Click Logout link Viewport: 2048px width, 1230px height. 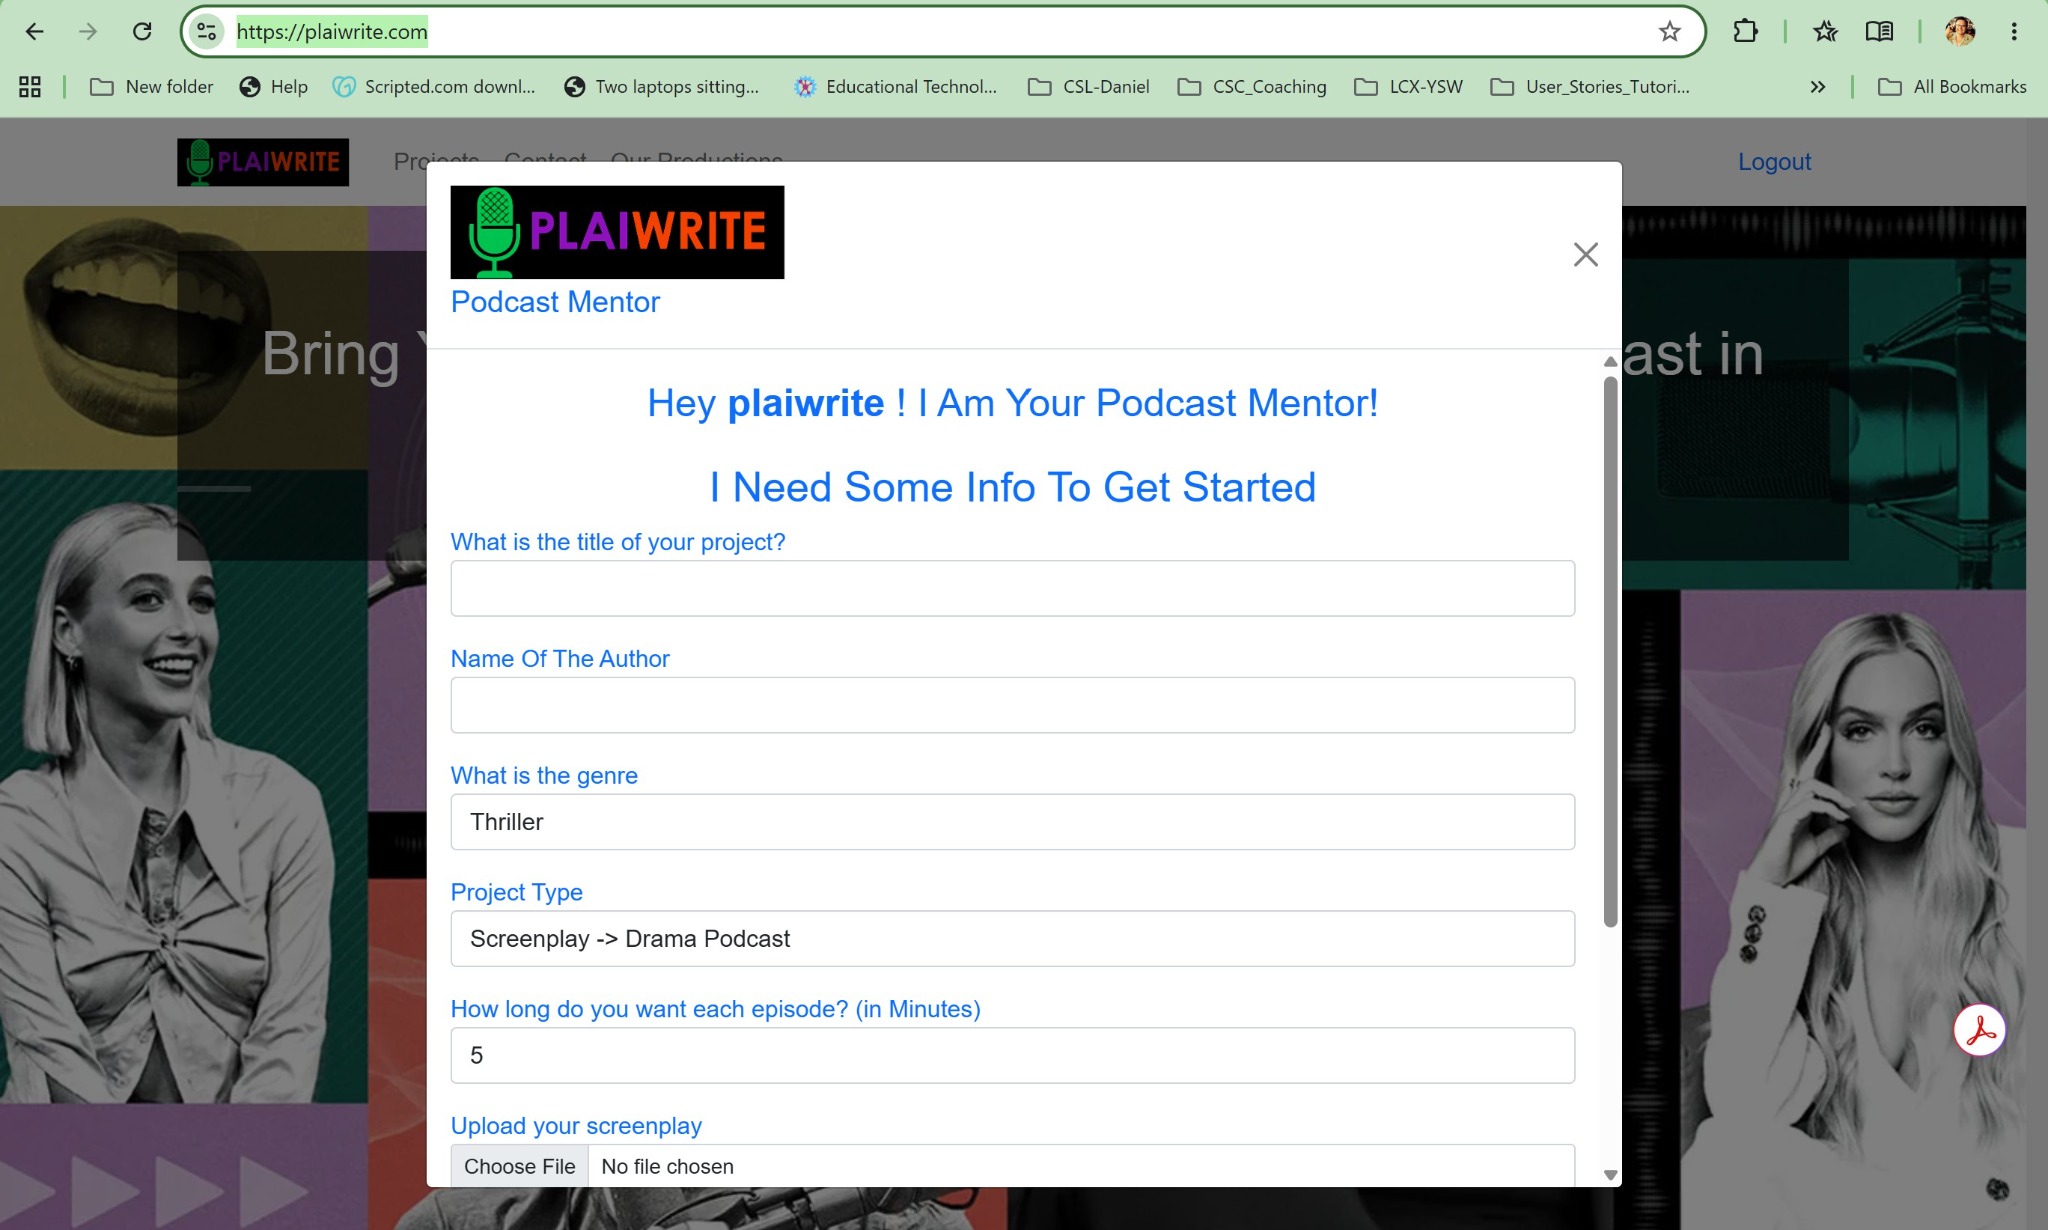(1774, 162)
